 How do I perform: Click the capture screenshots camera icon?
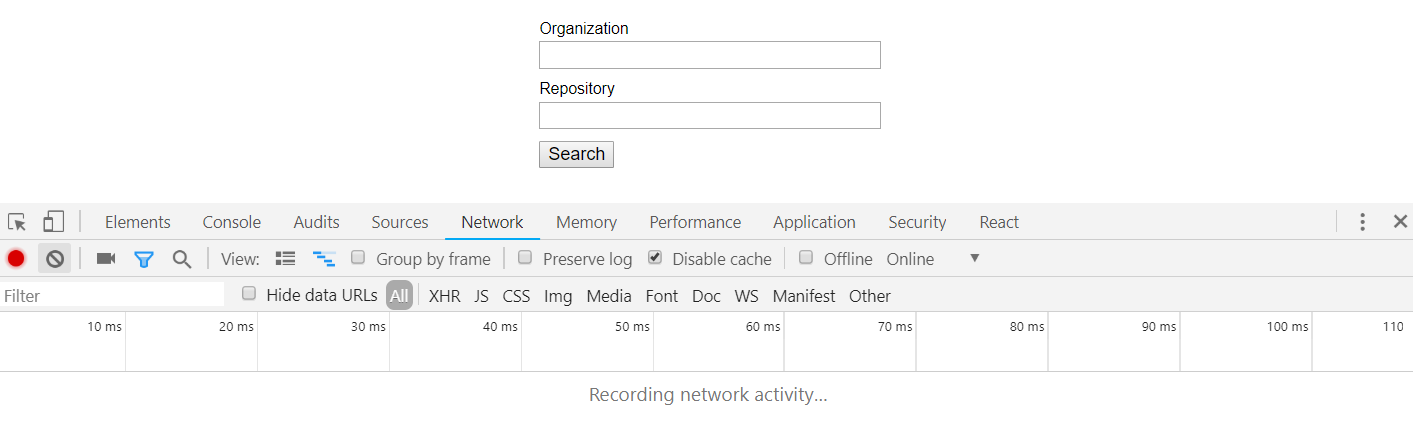click(x=106, y=259)
